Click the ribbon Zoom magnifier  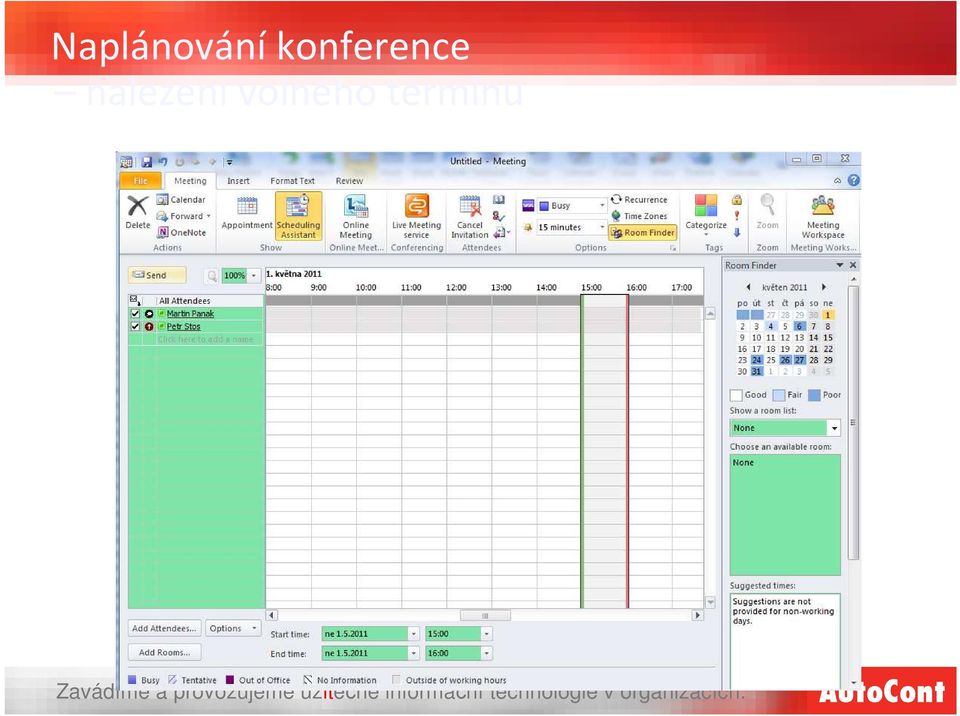[768, 212]
